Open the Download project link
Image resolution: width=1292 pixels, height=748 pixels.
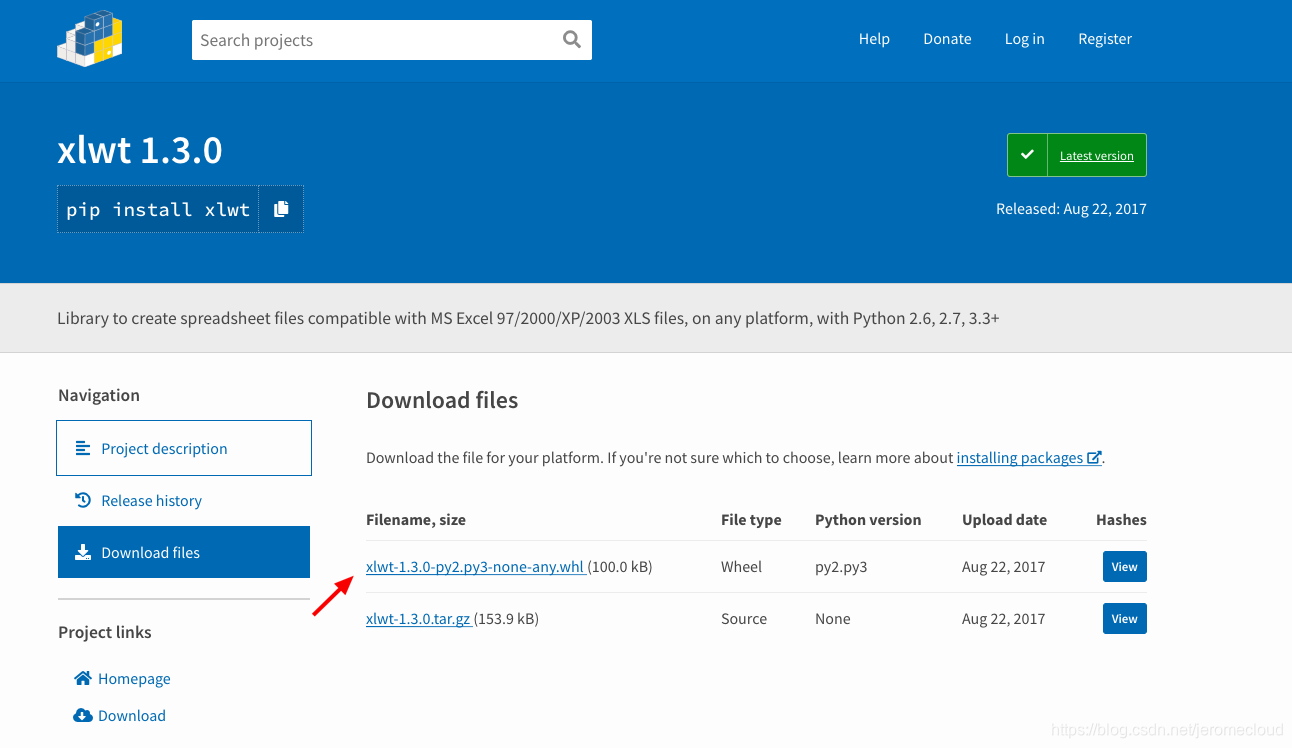pos(132,716)
